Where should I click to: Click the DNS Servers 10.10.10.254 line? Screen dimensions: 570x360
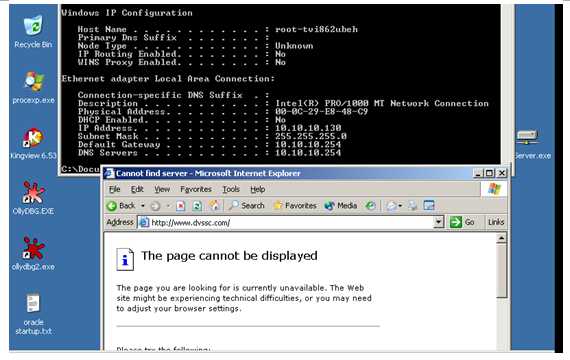pyautogui.click(x=209, y=153)
